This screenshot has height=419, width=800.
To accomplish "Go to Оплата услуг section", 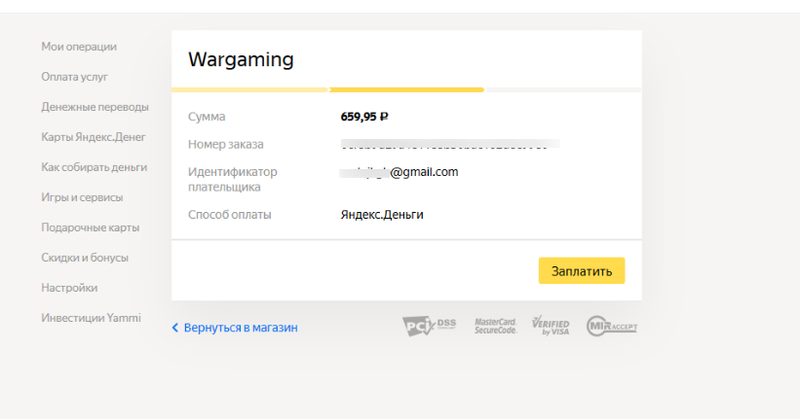I will pos(74,77).
